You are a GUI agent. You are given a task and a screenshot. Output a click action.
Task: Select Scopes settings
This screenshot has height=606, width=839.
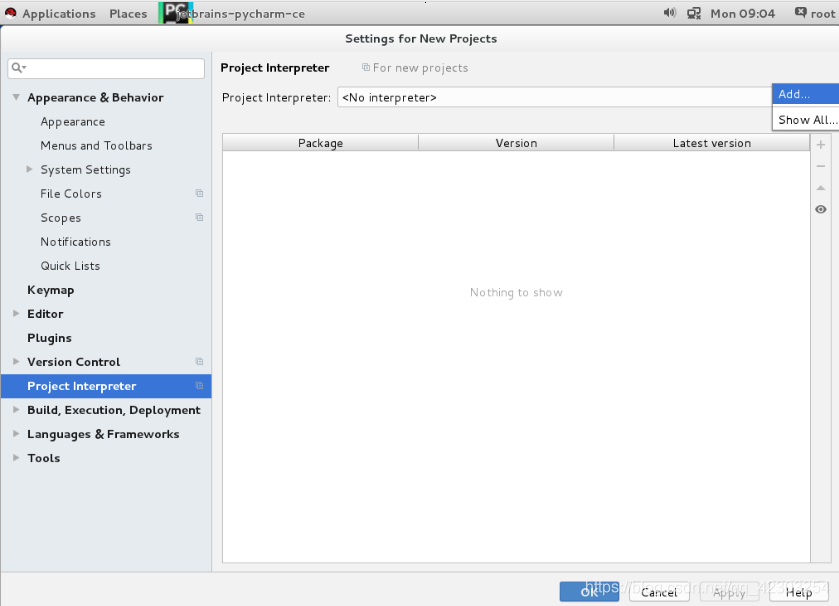[60, 218]
